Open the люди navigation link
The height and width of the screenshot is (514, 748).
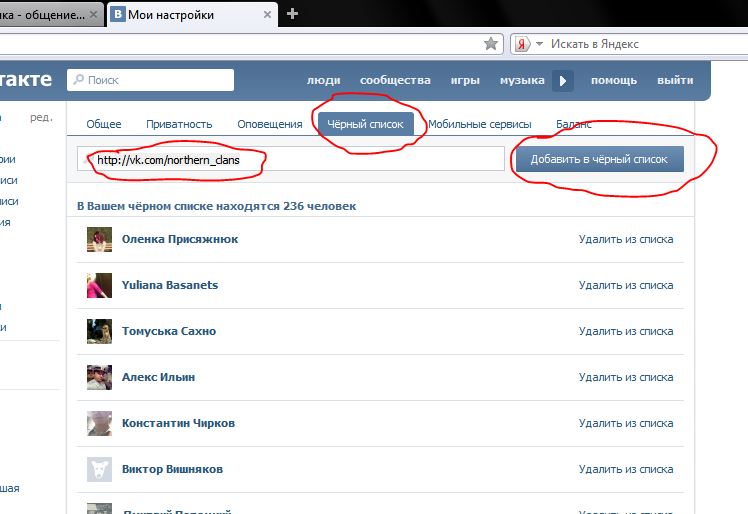[x=323, y=80]
